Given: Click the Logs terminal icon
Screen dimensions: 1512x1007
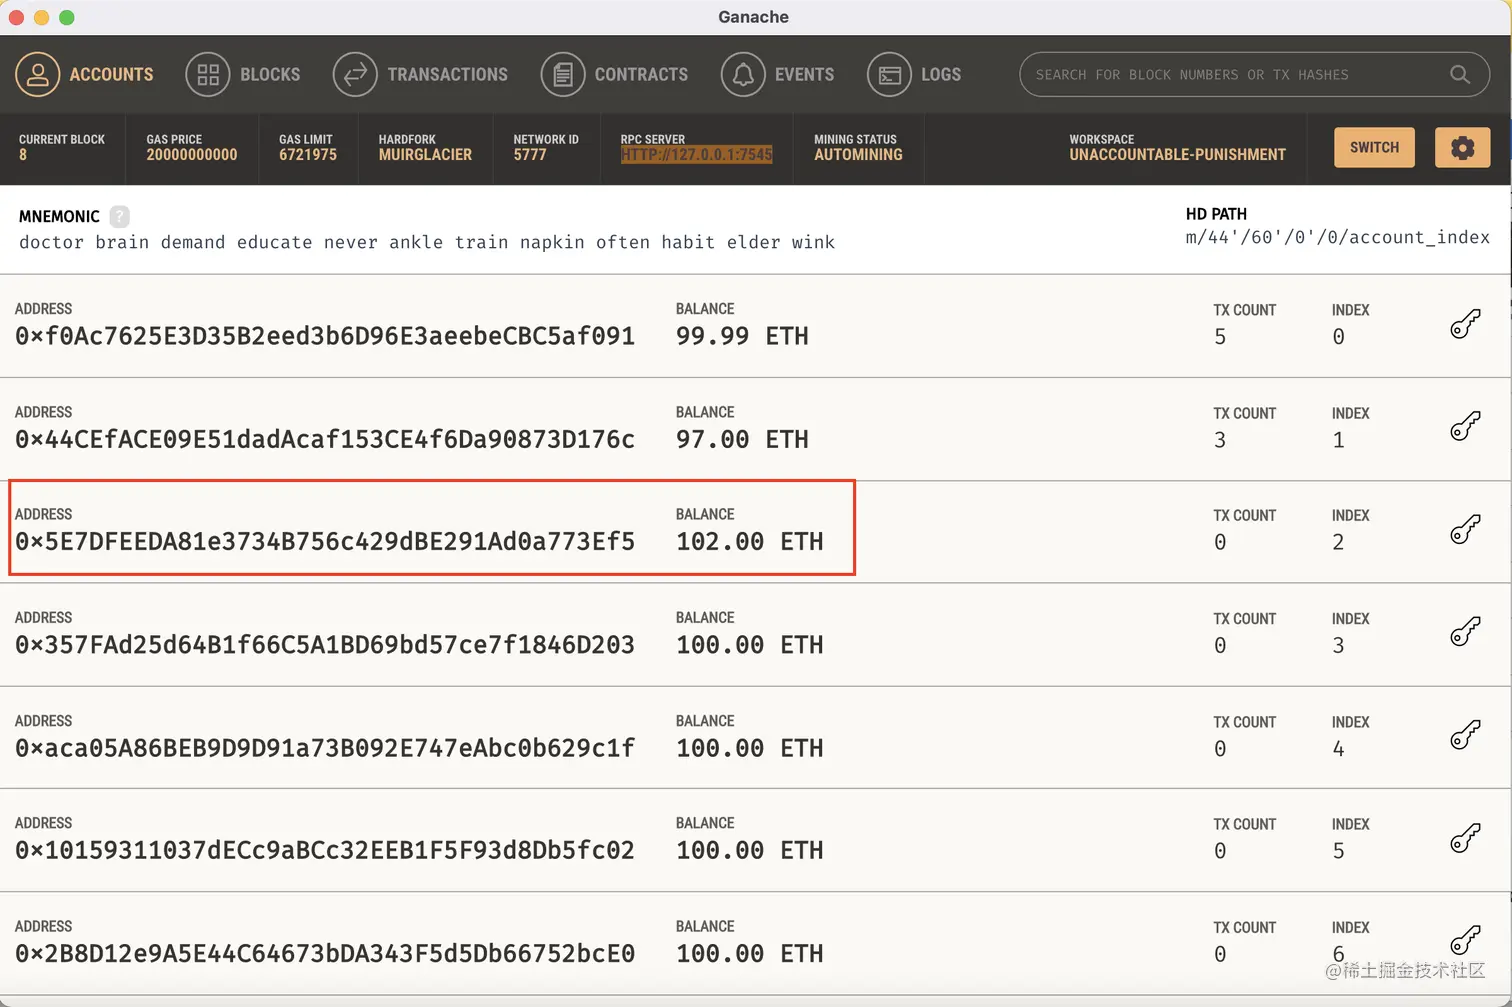Looking at the screenshot, I should point(889,75).
